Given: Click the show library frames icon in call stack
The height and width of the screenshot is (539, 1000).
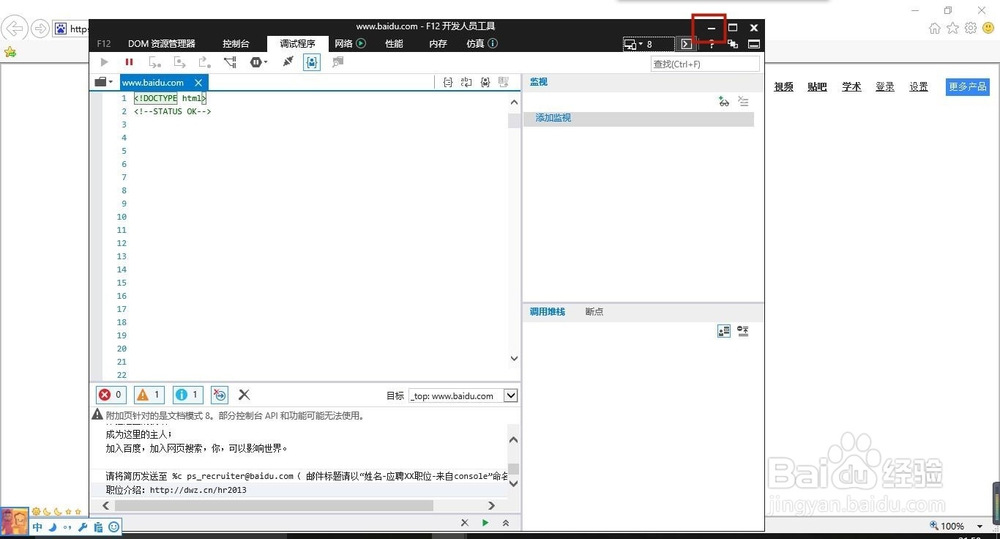Looking at the screenshot, I should click(724, 331).
